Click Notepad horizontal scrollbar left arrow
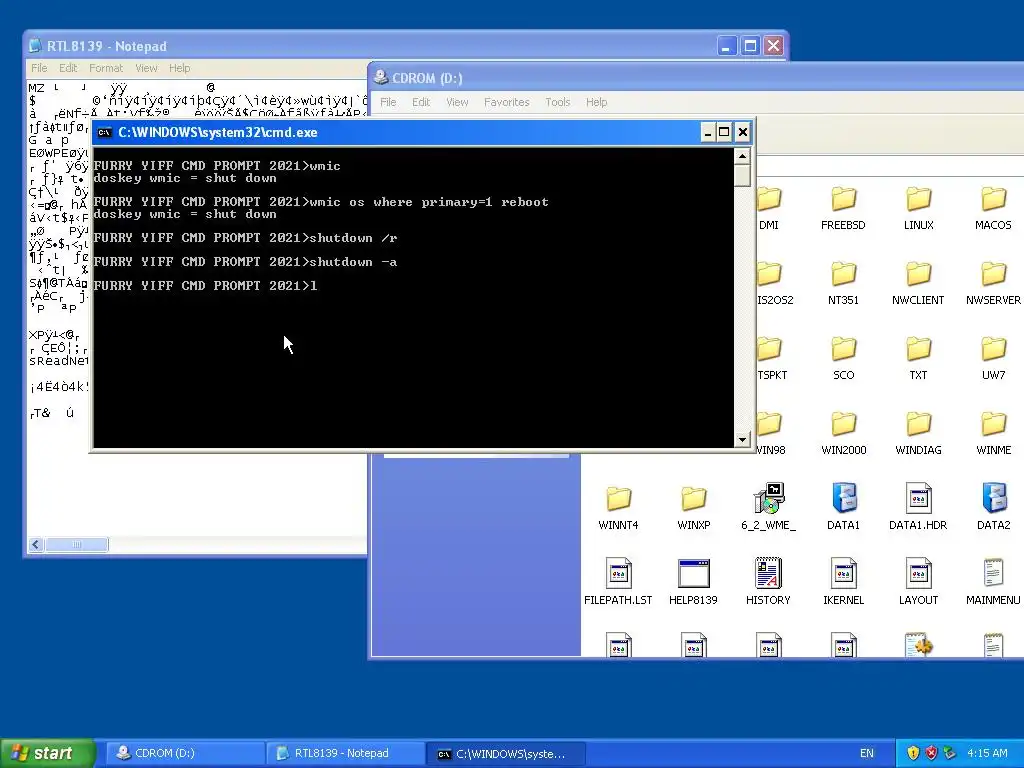The image size is (1024, 768). click(x=36, y=544)
